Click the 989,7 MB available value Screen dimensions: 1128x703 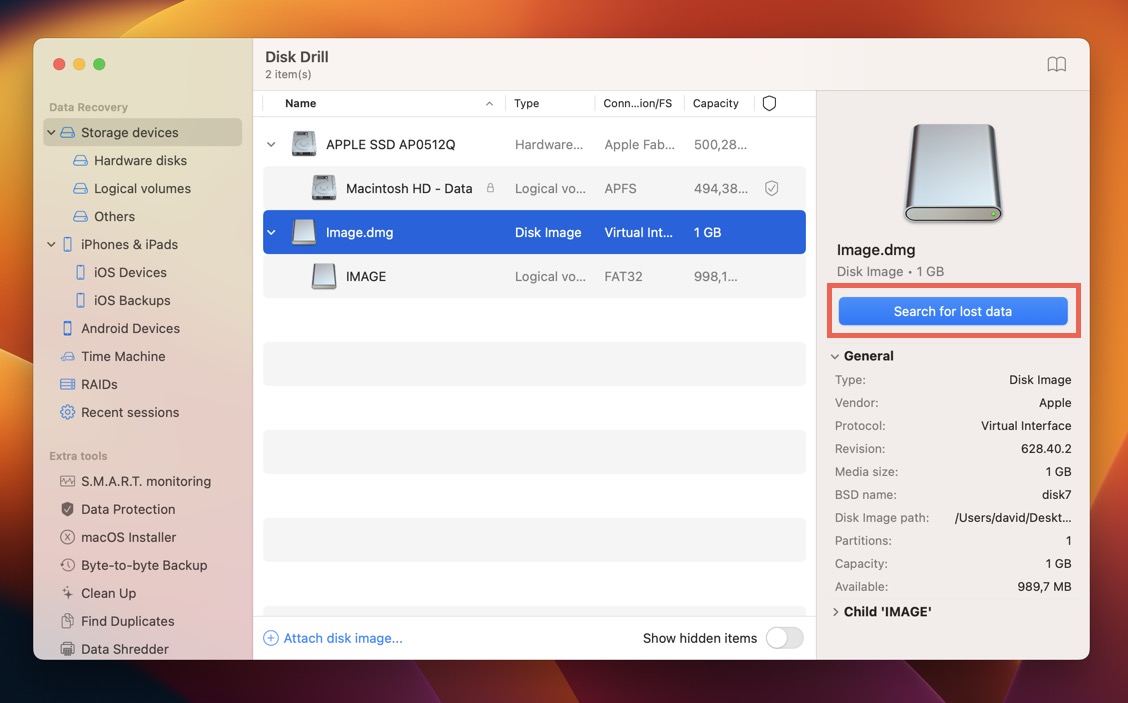(x=1045, y=586)
